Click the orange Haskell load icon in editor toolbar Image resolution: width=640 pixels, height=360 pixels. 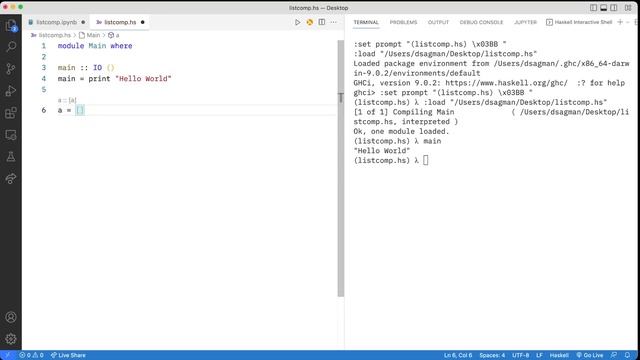click(310, 22)
